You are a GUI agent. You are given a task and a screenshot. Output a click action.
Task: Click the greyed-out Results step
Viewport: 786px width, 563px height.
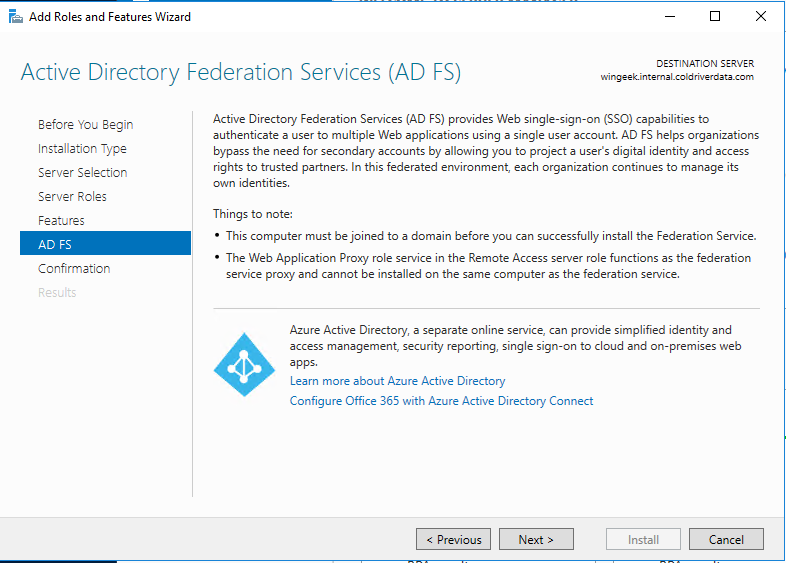coord(57,293)
